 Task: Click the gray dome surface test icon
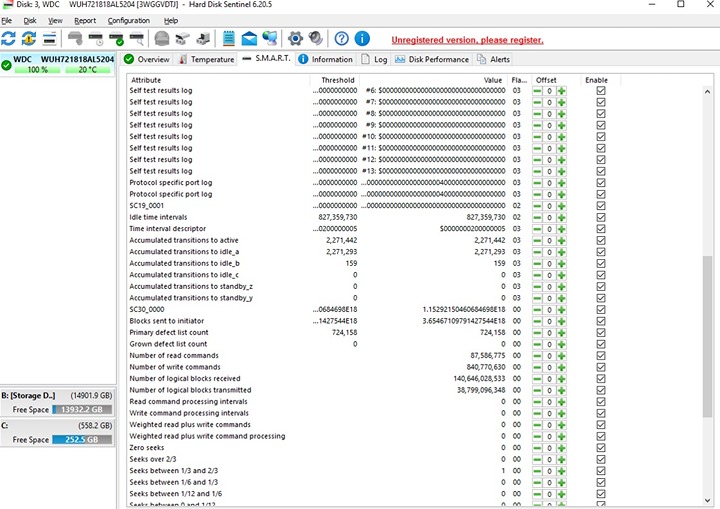162,39
